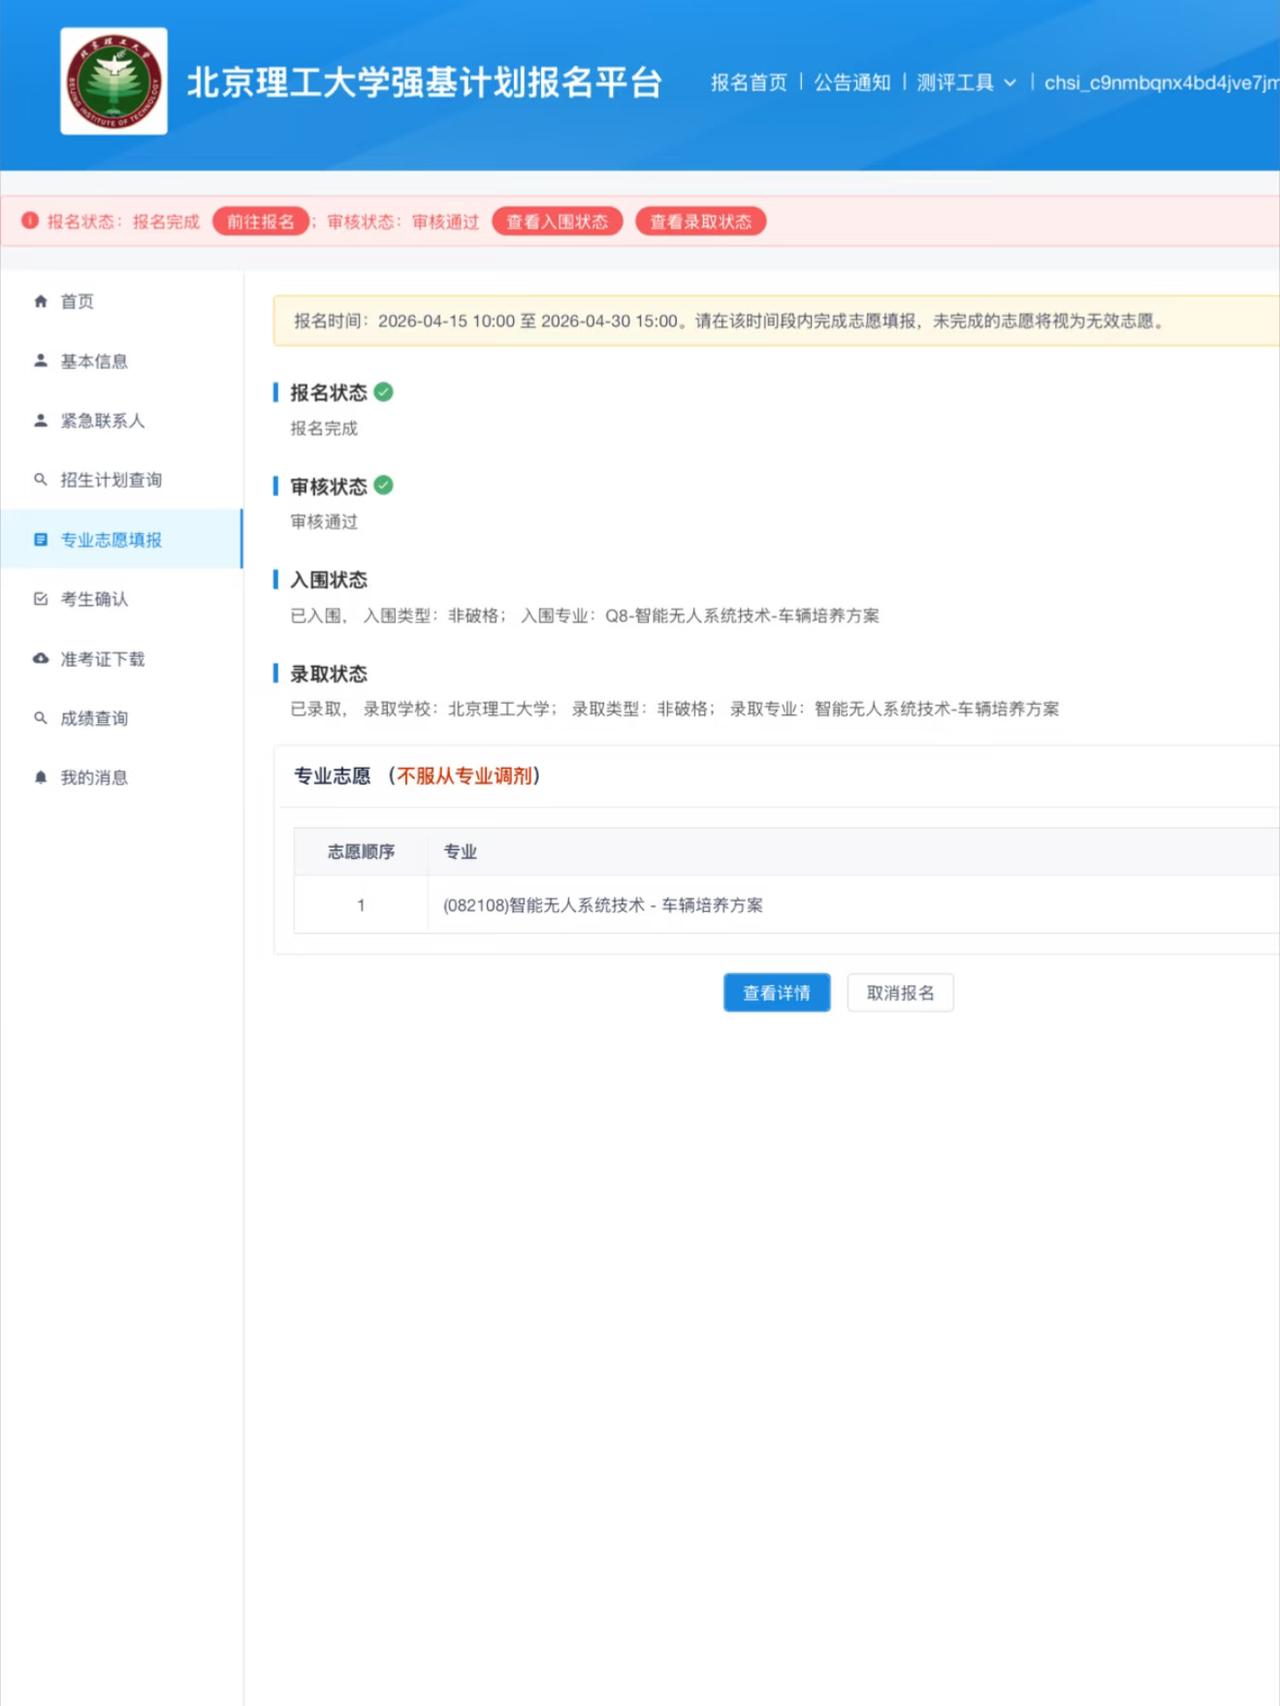Click the checkmark icon beside 考生确认

click(41, 598)
